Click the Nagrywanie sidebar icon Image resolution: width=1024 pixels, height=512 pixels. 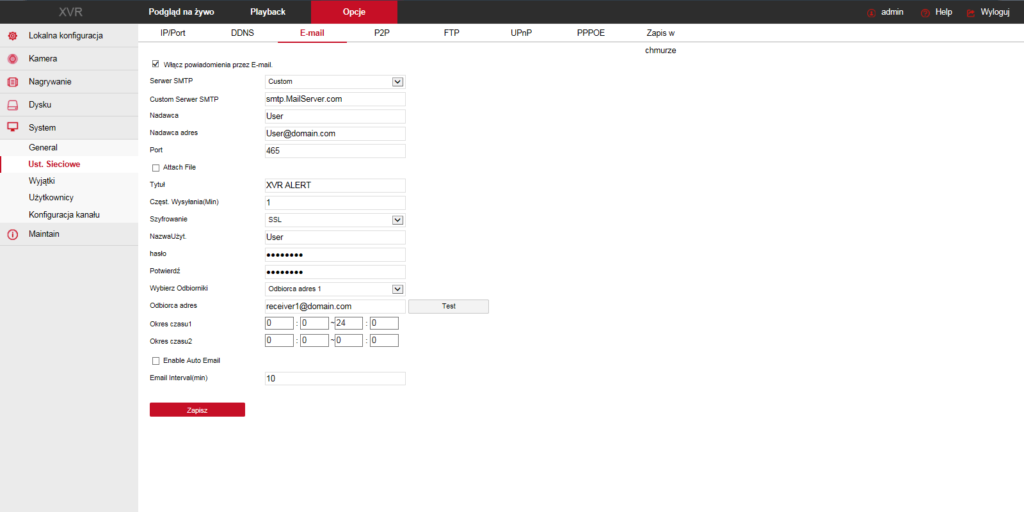13,82
